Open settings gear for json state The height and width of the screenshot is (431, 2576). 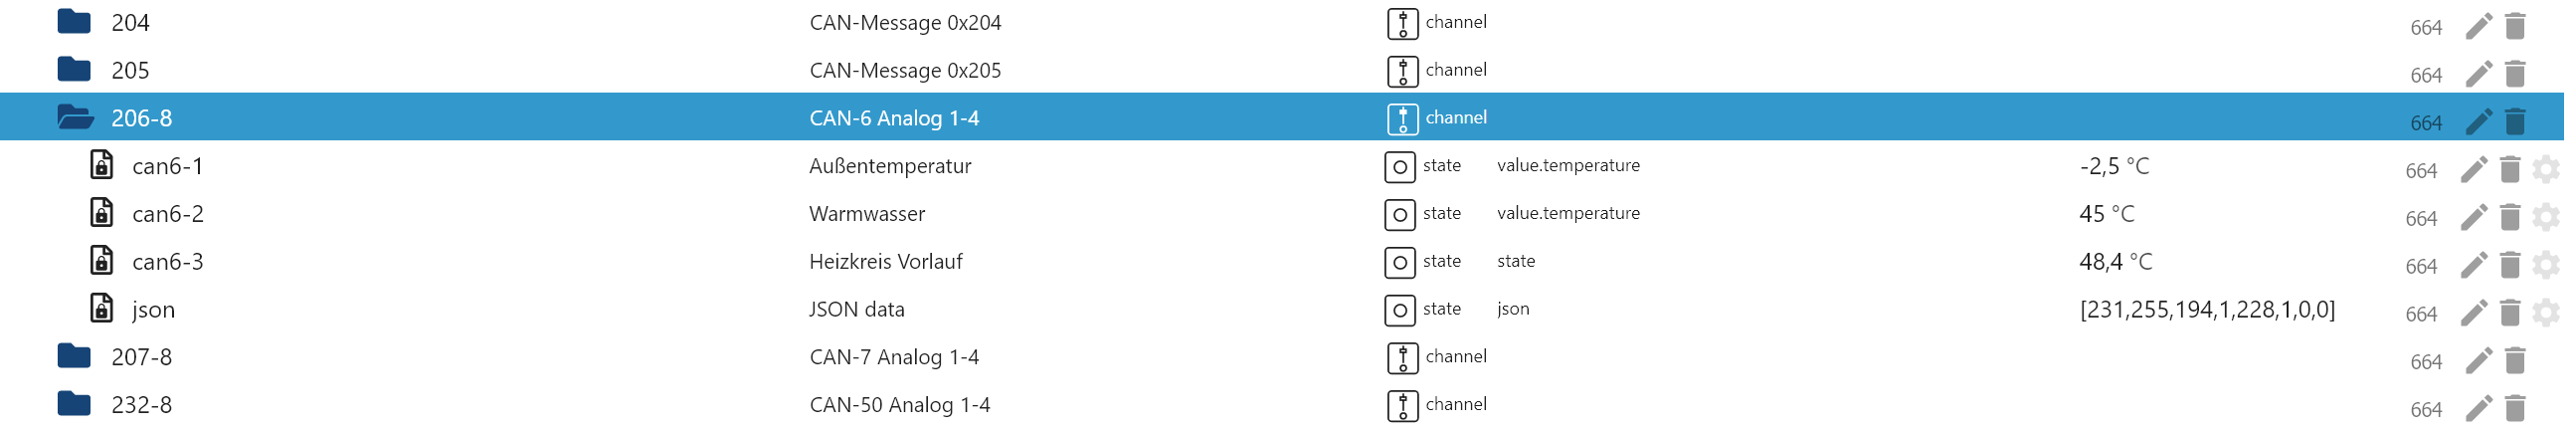(2545, 313)
